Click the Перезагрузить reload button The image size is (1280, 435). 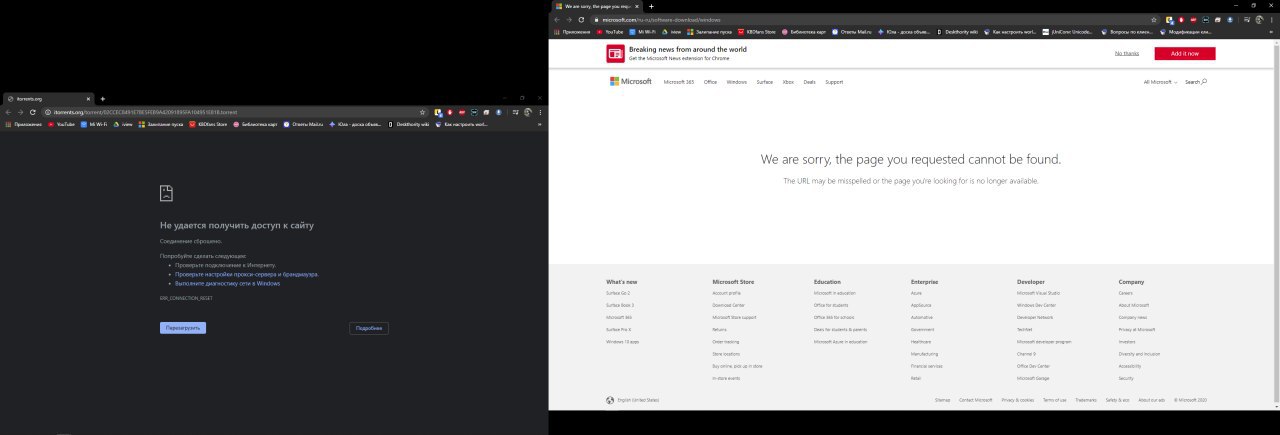pos(183,328)
